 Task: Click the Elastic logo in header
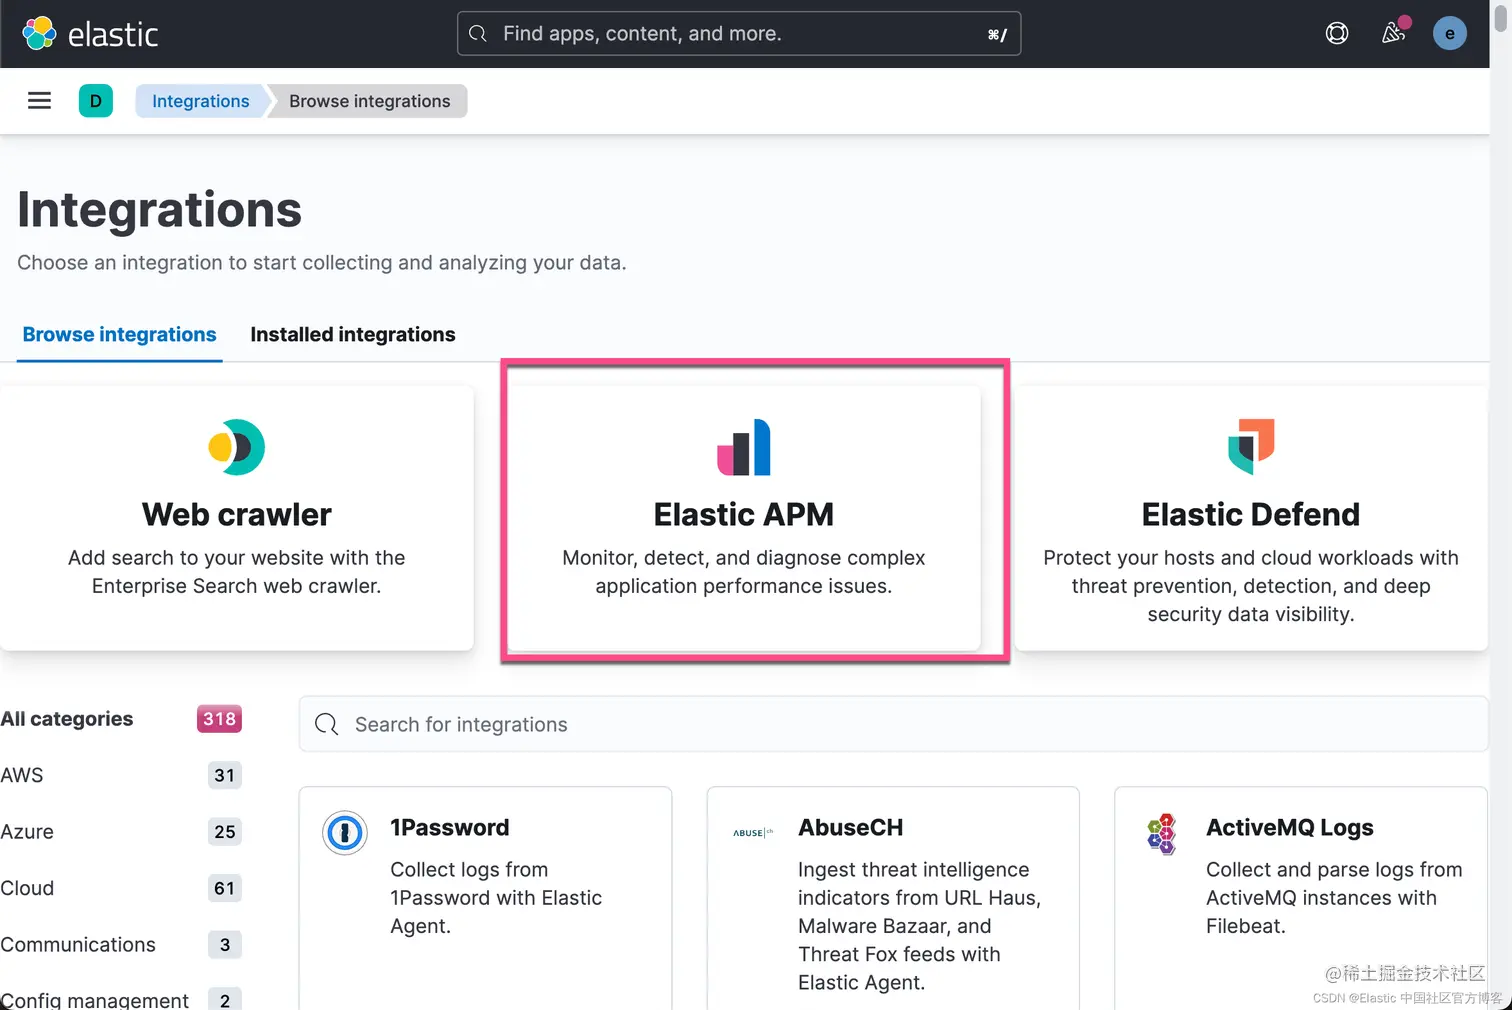(x=90, y=34)
